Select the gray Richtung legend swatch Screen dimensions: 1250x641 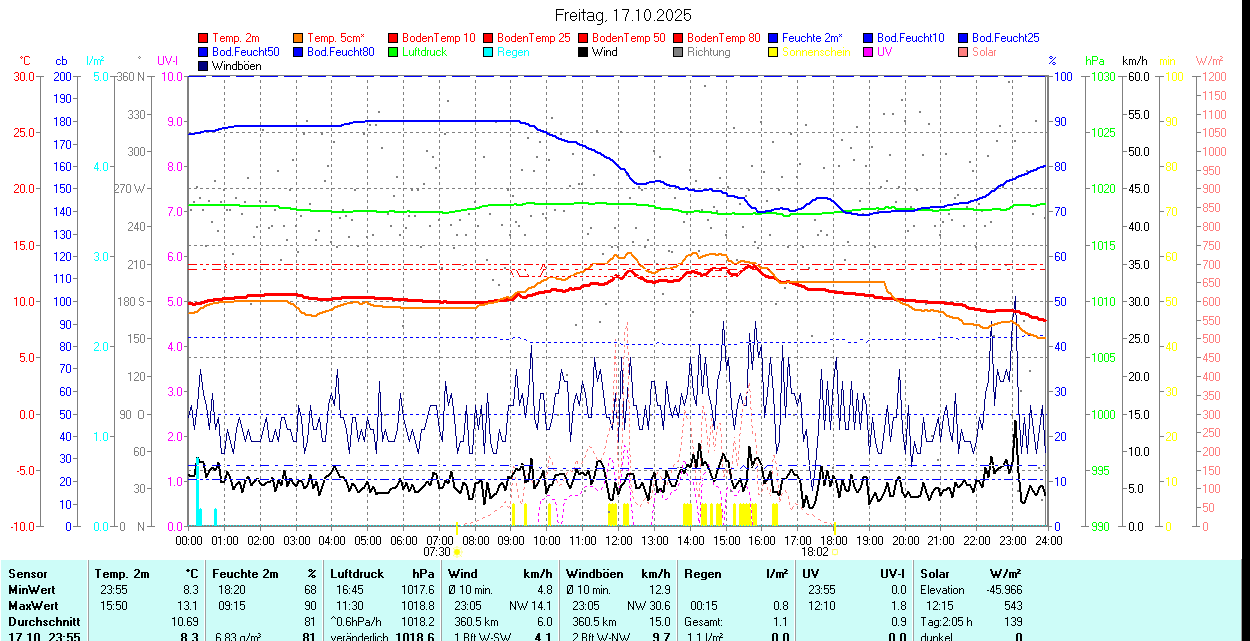(678, 52)
